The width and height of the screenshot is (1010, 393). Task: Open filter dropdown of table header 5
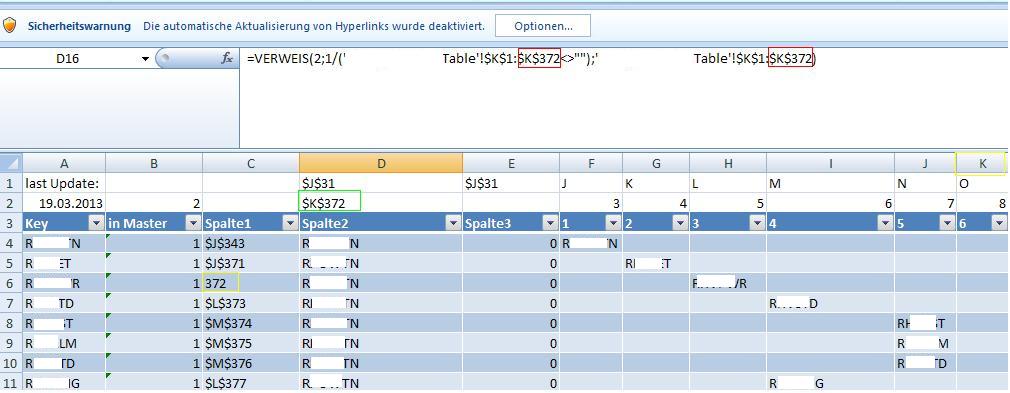point(948,224)
